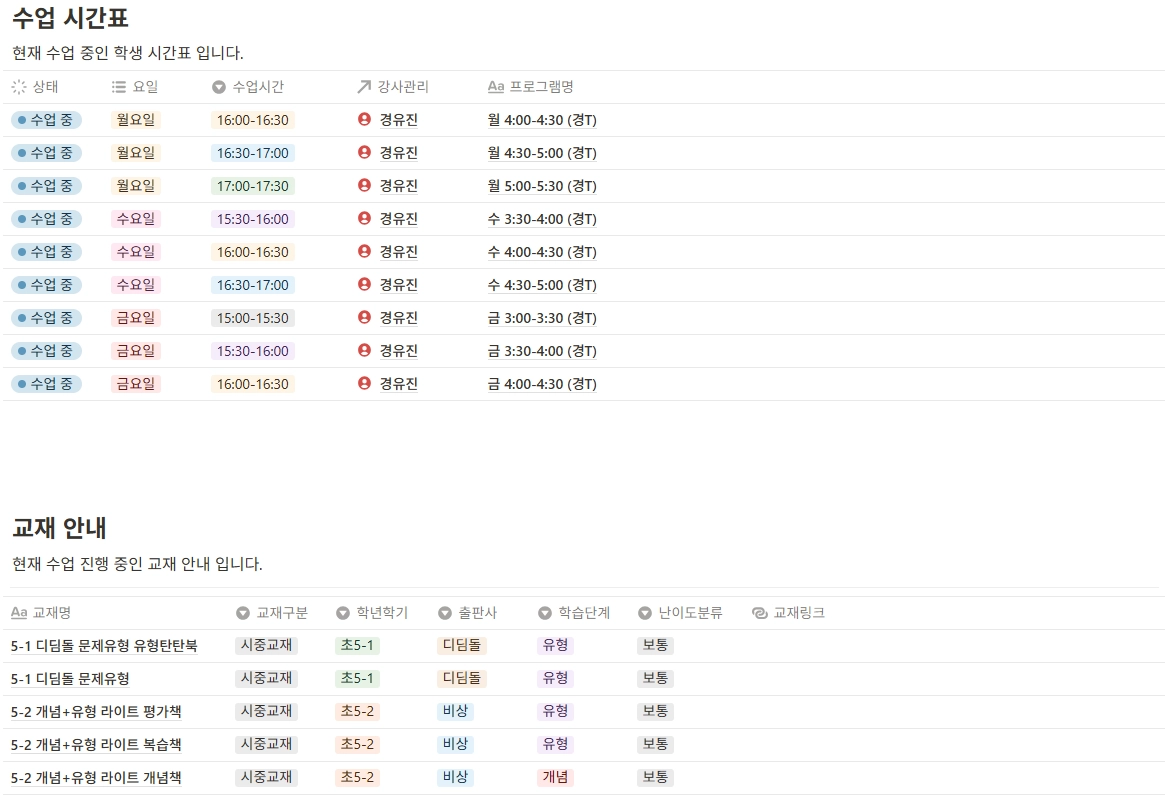
Task: Open the 교재구분 column header menu
Action: pyautogui.click(x=272, y=613)
